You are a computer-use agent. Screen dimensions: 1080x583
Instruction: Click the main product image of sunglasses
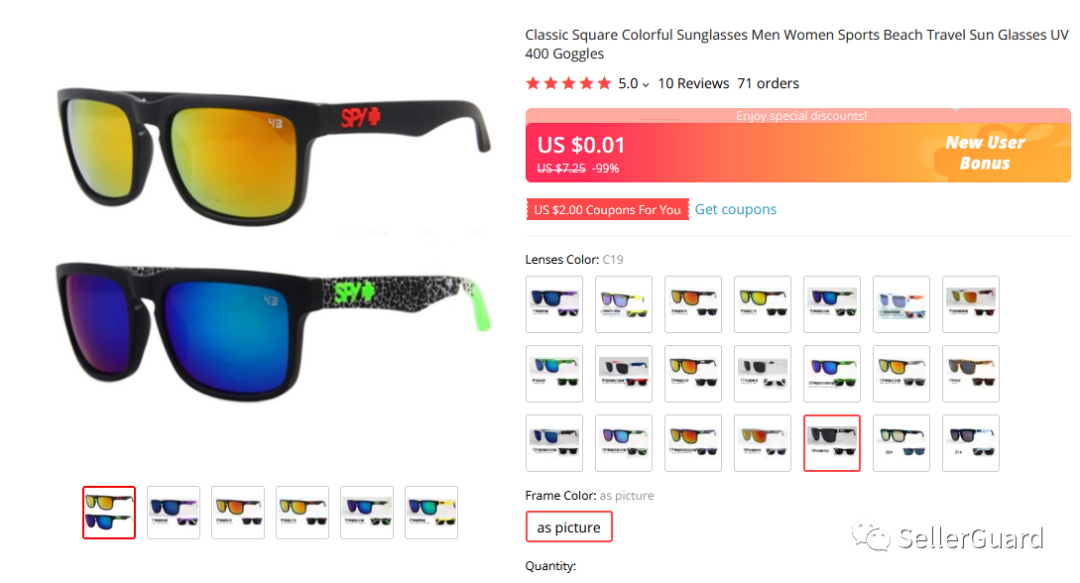pyautogui.click(x=273, y=245)
